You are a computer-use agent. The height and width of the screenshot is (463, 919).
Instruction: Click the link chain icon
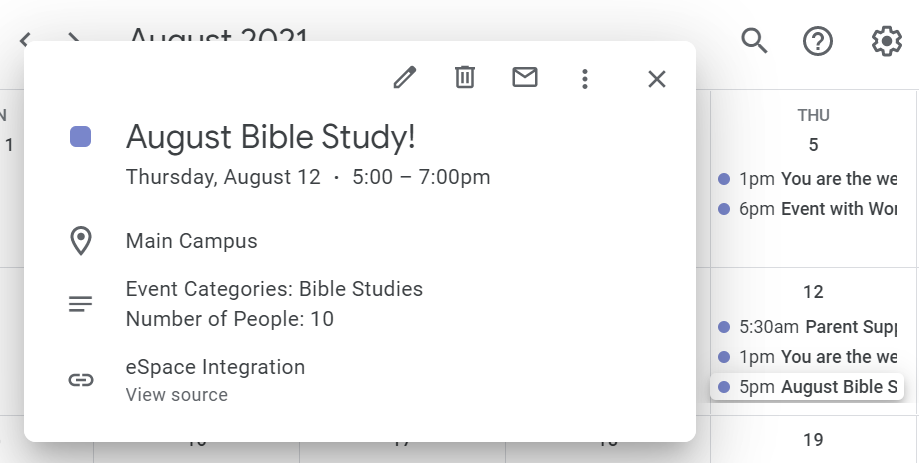point(81,380)
